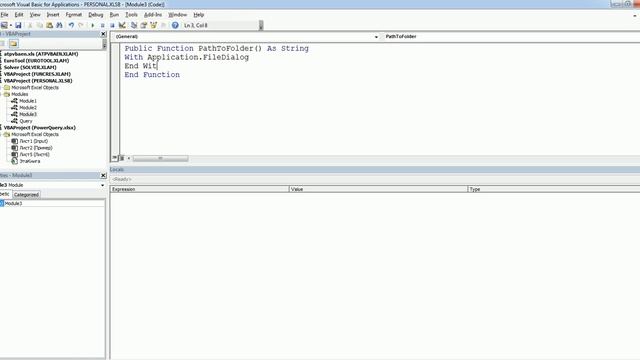Click the 'End Function' code line
Viewport: 640px width, 360px height.
(x=152, y=75)
